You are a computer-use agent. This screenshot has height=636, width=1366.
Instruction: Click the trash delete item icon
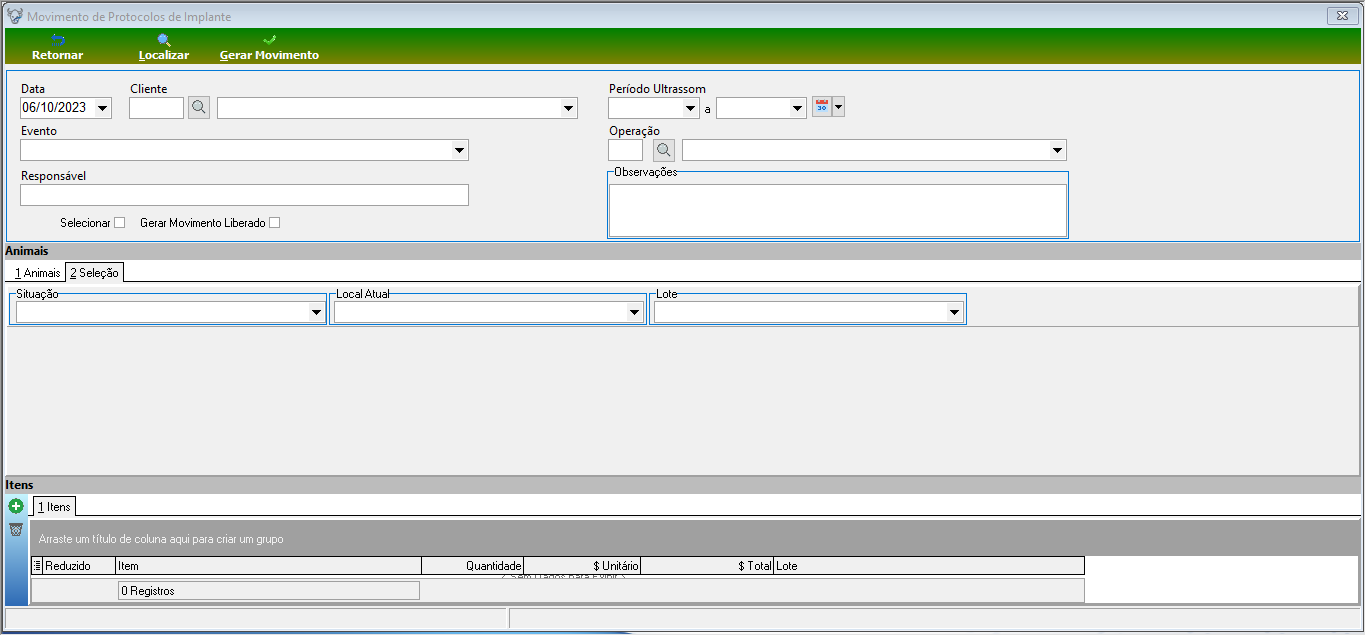[x=16, y=529]
